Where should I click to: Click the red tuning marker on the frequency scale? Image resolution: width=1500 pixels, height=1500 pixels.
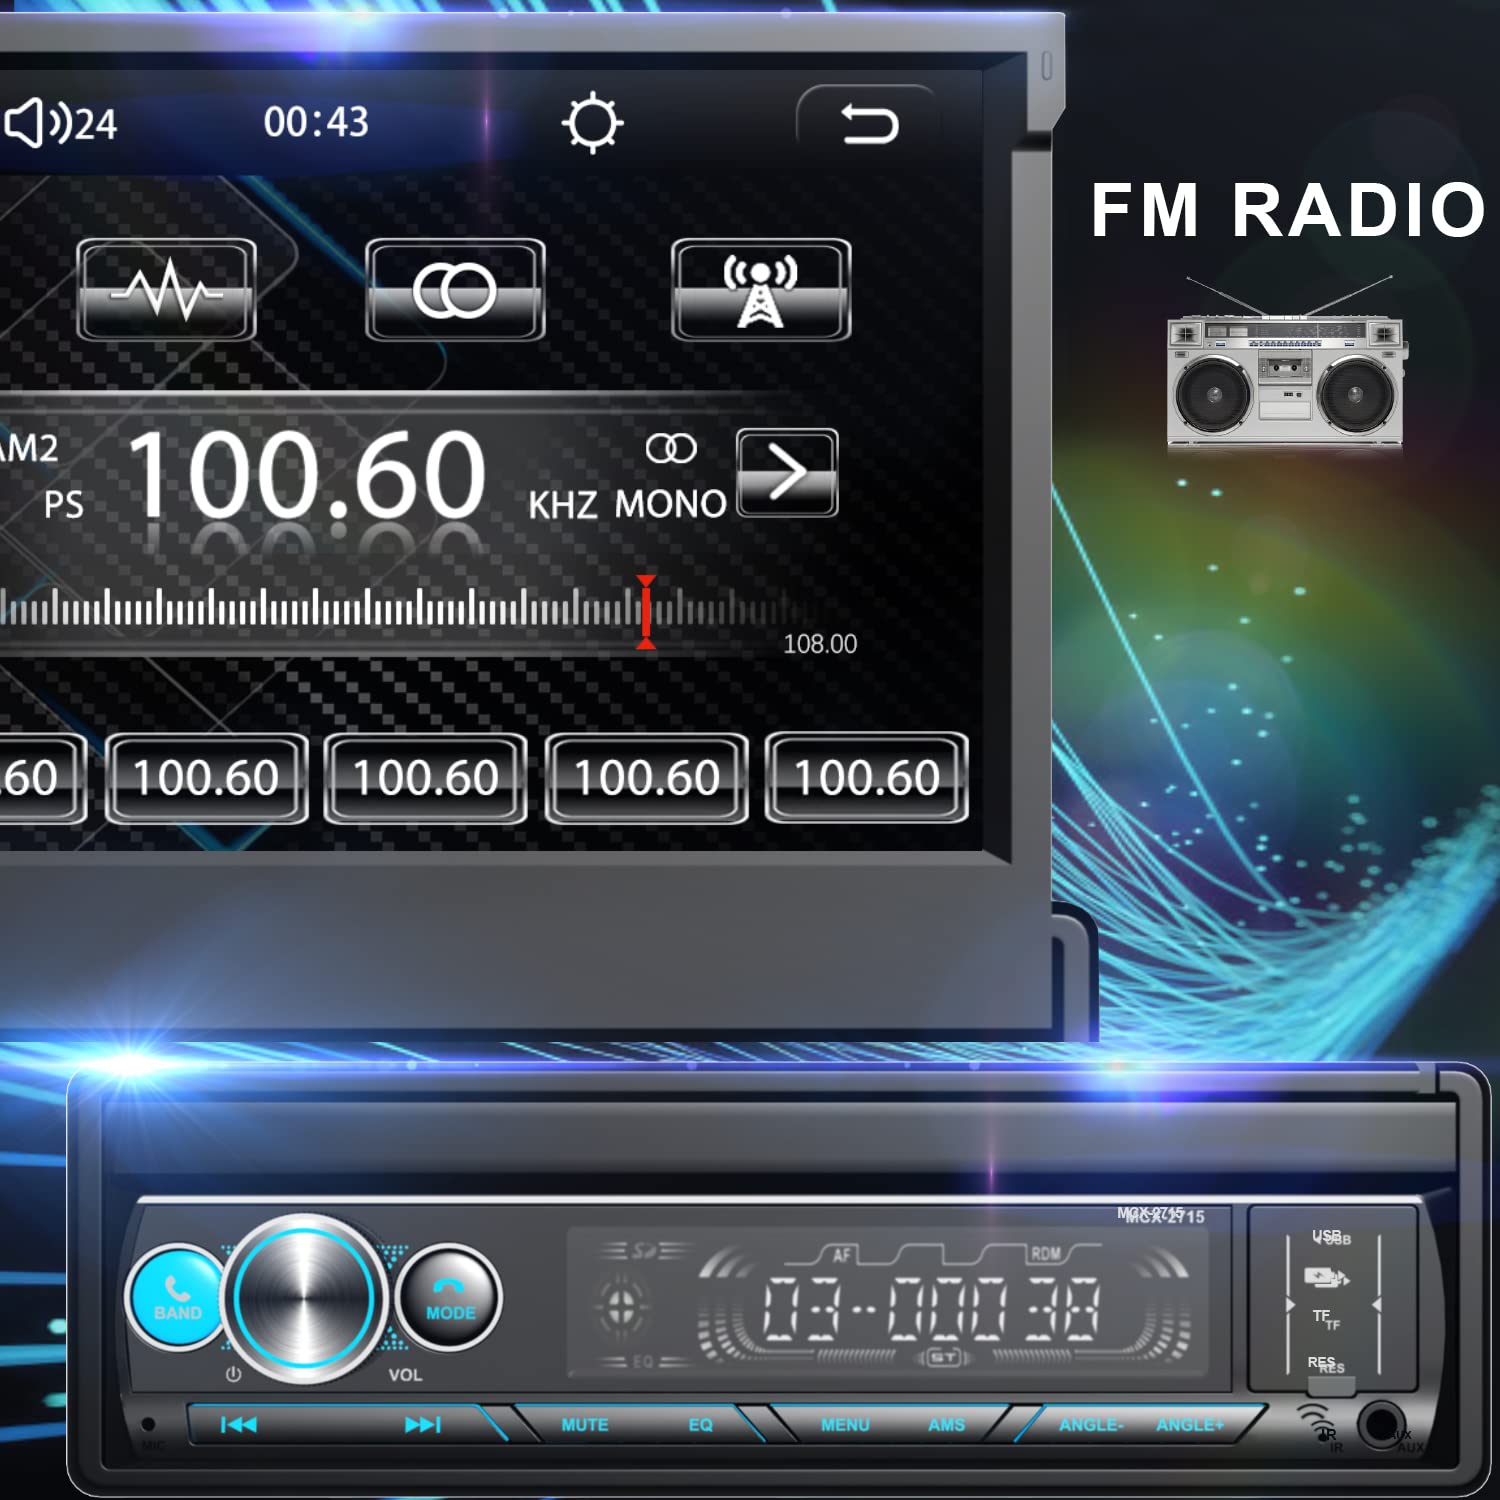point(646,612)
